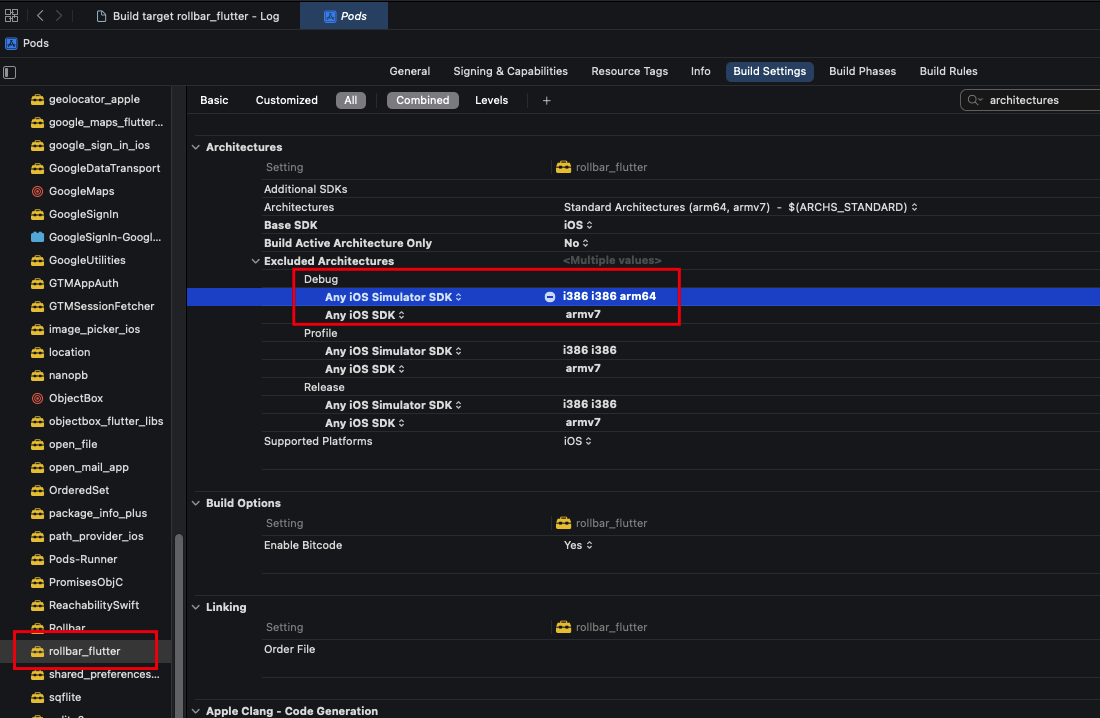
Task: Click the back navigation arrow
Action: (38, 15)
